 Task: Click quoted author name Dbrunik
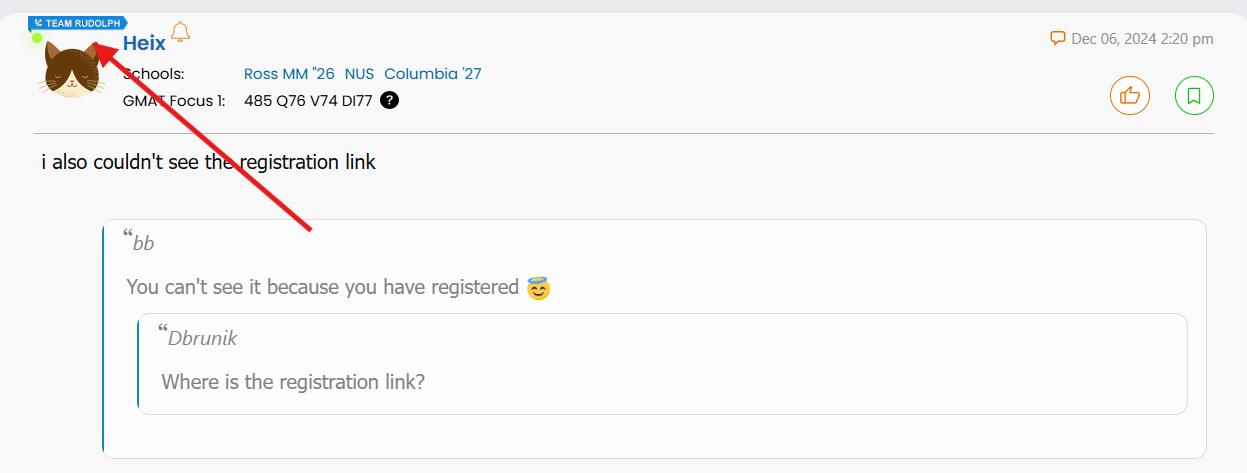[202, 338]
